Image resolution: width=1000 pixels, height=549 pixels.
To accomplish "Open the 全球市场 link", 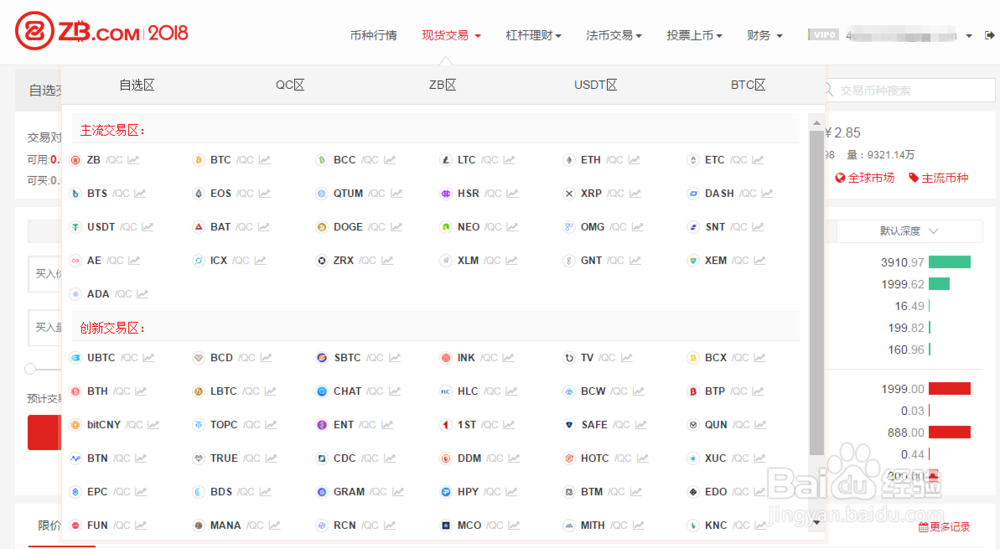I will click(x=865, y=178).
